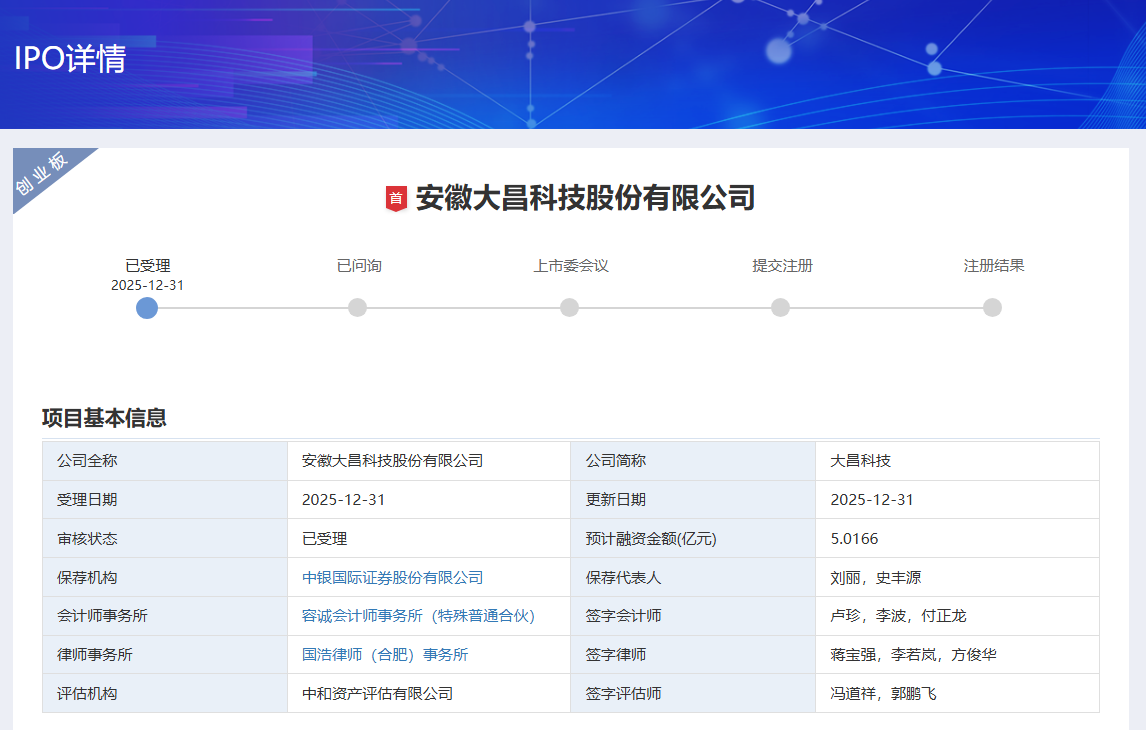Open the 国浩律师（合肥）事务所 law firm link
The width and height of the screenshot is (1146, 730).
pos(385,655)
